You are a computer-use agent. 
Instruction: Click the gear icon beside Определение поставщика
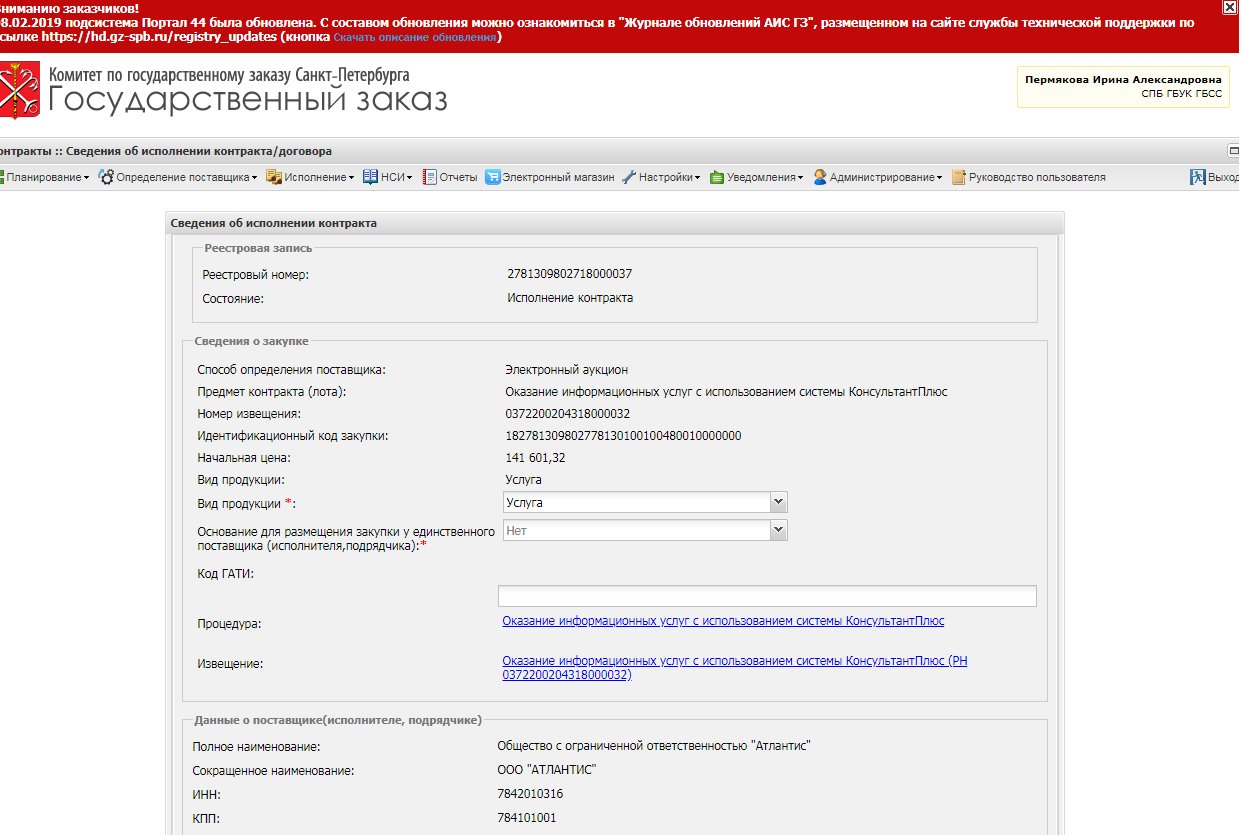tap(106, 178)
